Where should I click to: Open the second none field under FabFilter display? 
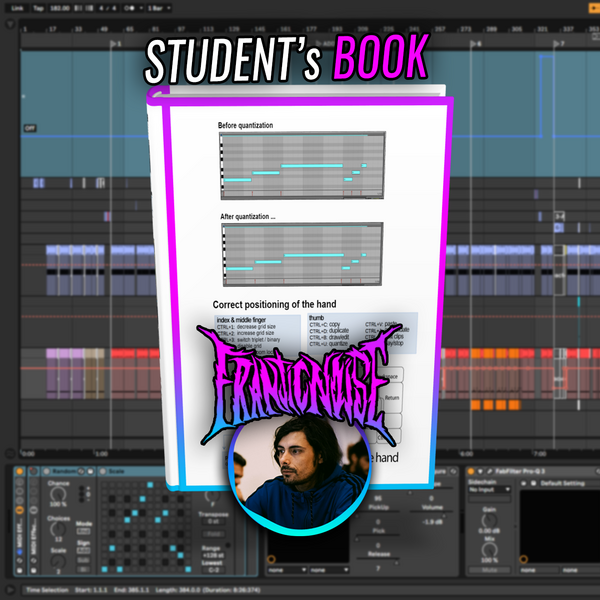tap(580, 570)
